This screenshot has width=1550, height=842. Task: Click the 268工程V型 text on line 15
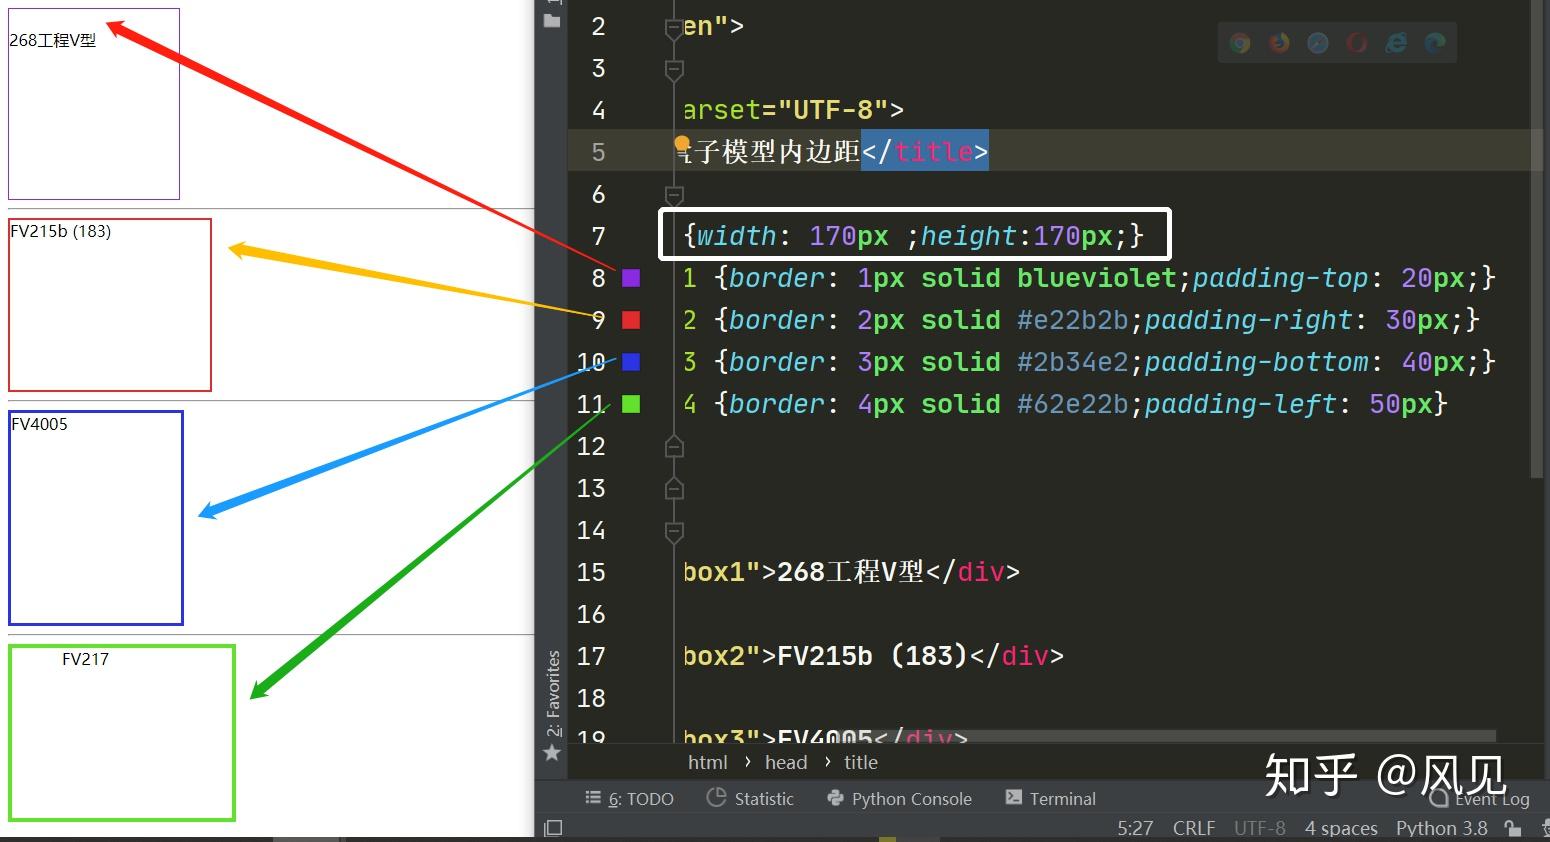point(851,572)
